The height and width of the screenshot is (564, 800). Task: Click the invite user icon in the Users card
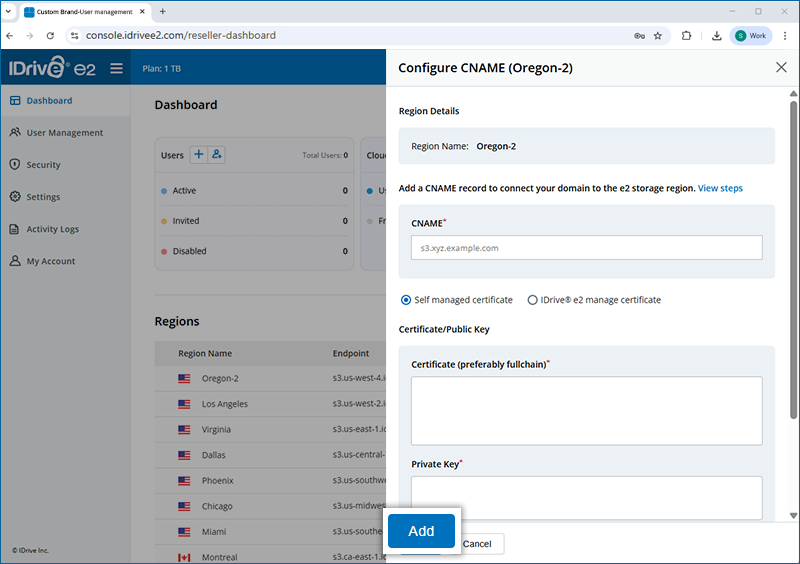[x=217, y=154]
